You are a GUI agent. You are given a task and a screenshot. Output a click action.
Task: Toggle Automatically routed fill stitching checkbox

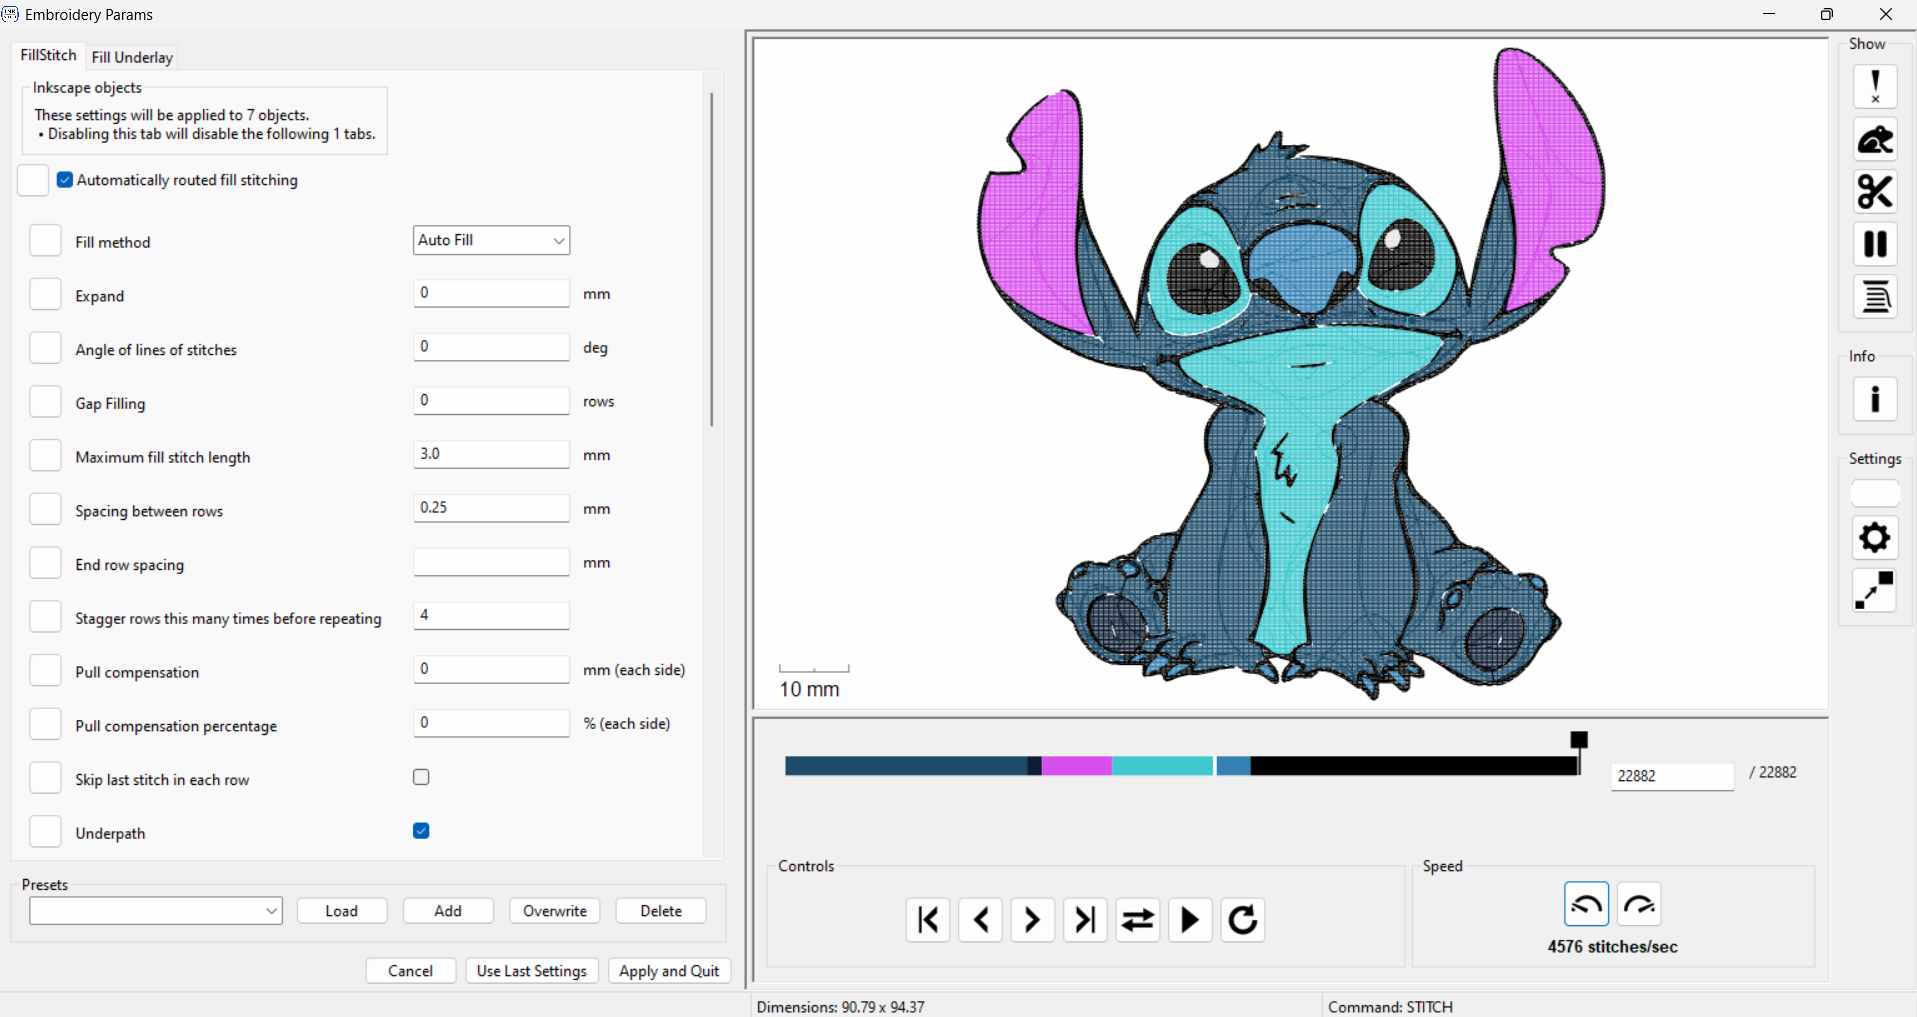coord(65,180)
